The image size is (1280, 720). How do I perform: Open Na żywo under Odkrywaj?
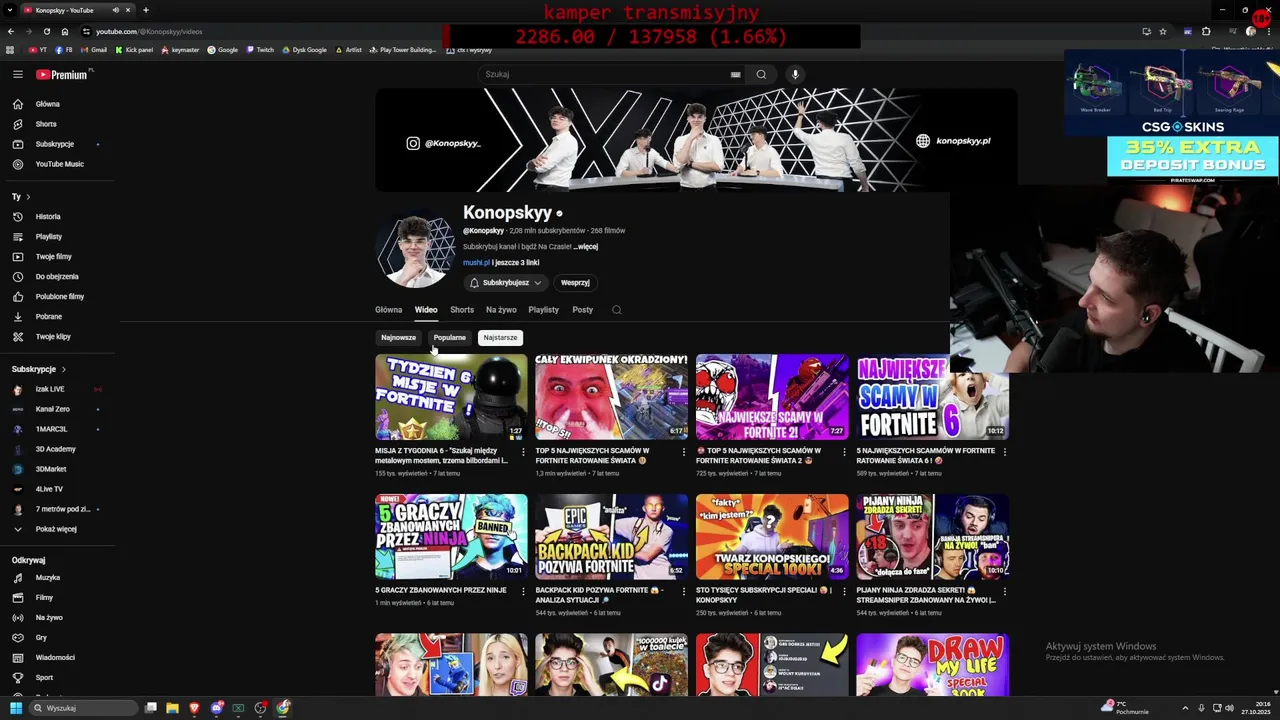click(x=48, y=617)
